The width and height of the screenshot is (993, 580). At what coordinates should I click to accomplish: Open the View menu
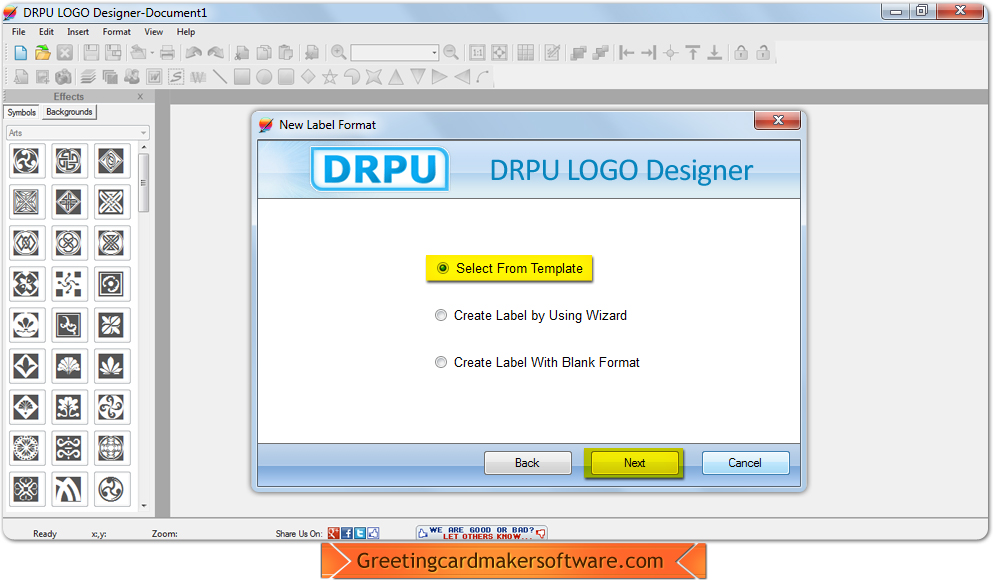tap(153, 32)
